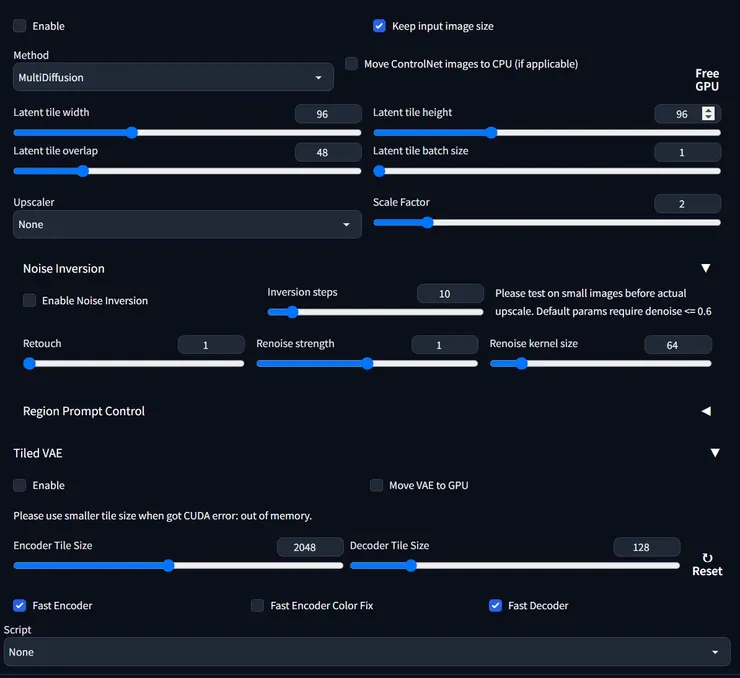
Task: Check Enable Noise Inversion
Action: click(x=30, y=301)
